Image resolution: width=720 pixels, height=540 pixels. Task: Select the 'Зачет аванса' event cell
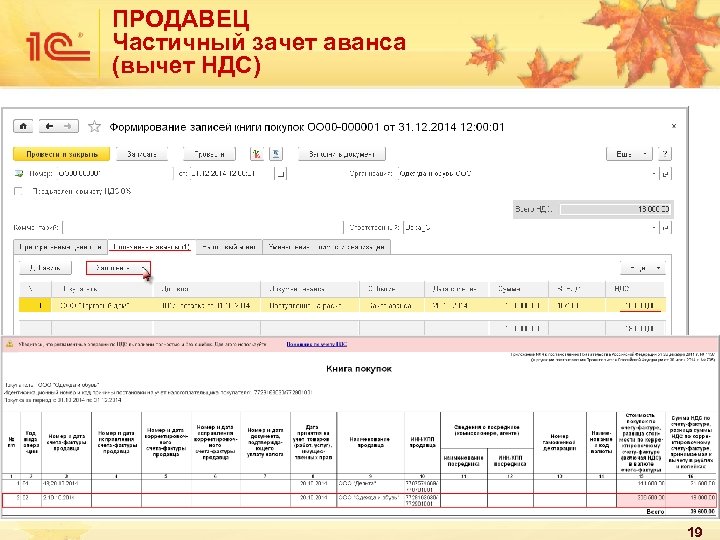392,305
